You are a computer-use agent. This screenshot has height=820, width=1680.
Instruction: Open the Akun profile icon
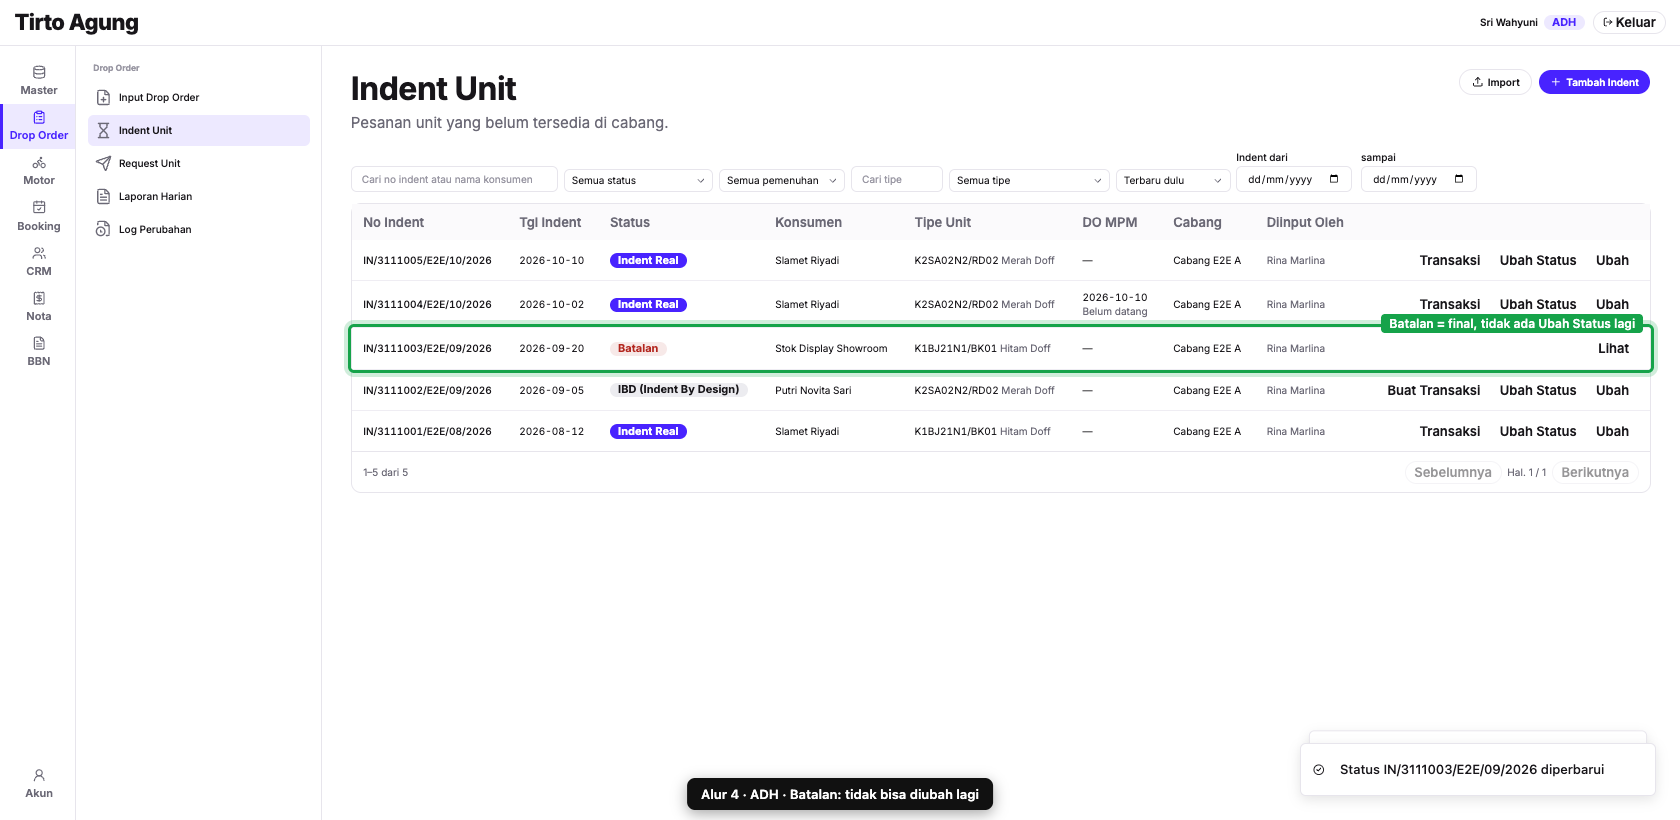(x=39, y=775)
